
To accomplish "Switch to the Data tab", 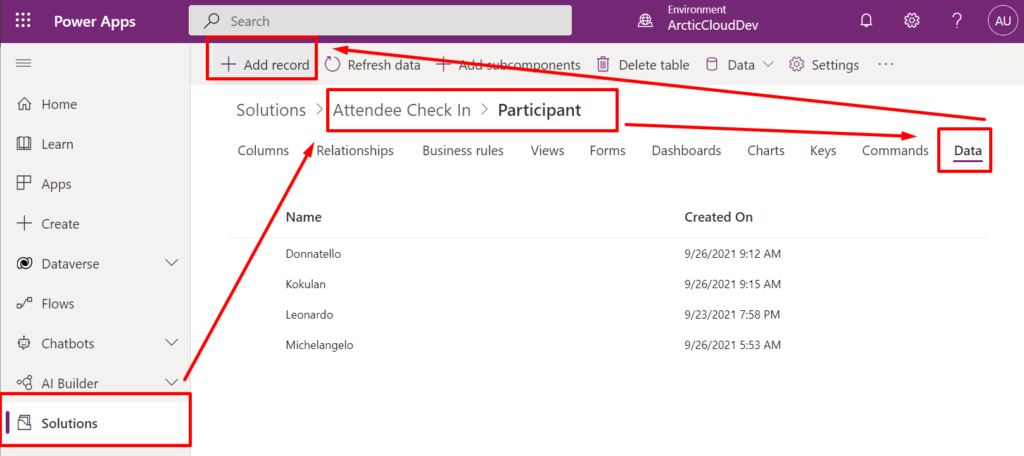I will pos(968,152).
